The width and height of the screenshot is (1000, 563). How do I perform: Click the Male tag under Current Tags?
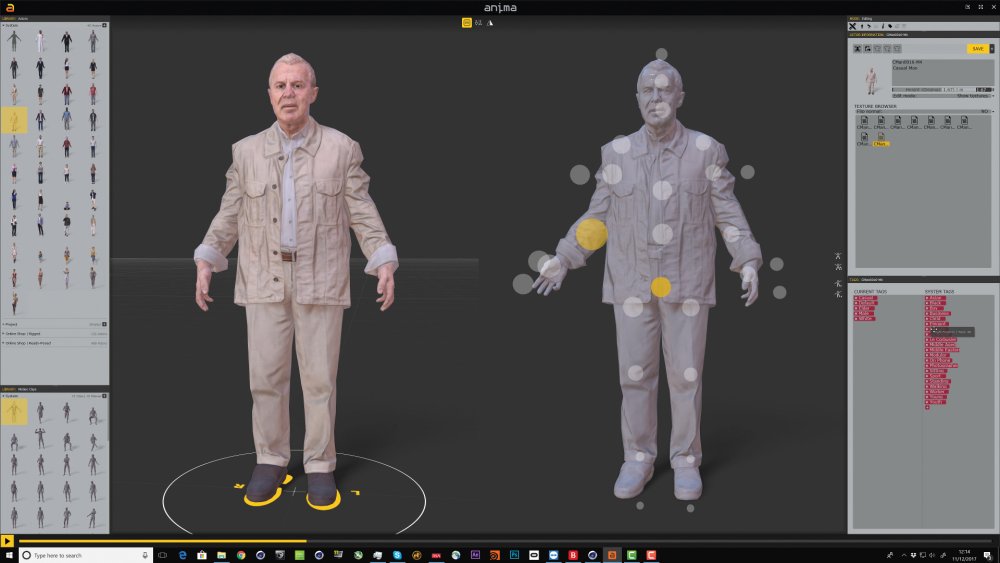tap(864, 313)
